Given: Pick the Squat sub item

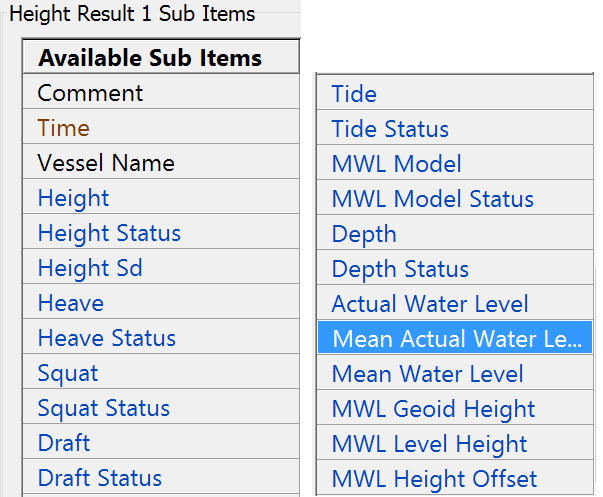Looking at the screenshot, I should [68, 373].
